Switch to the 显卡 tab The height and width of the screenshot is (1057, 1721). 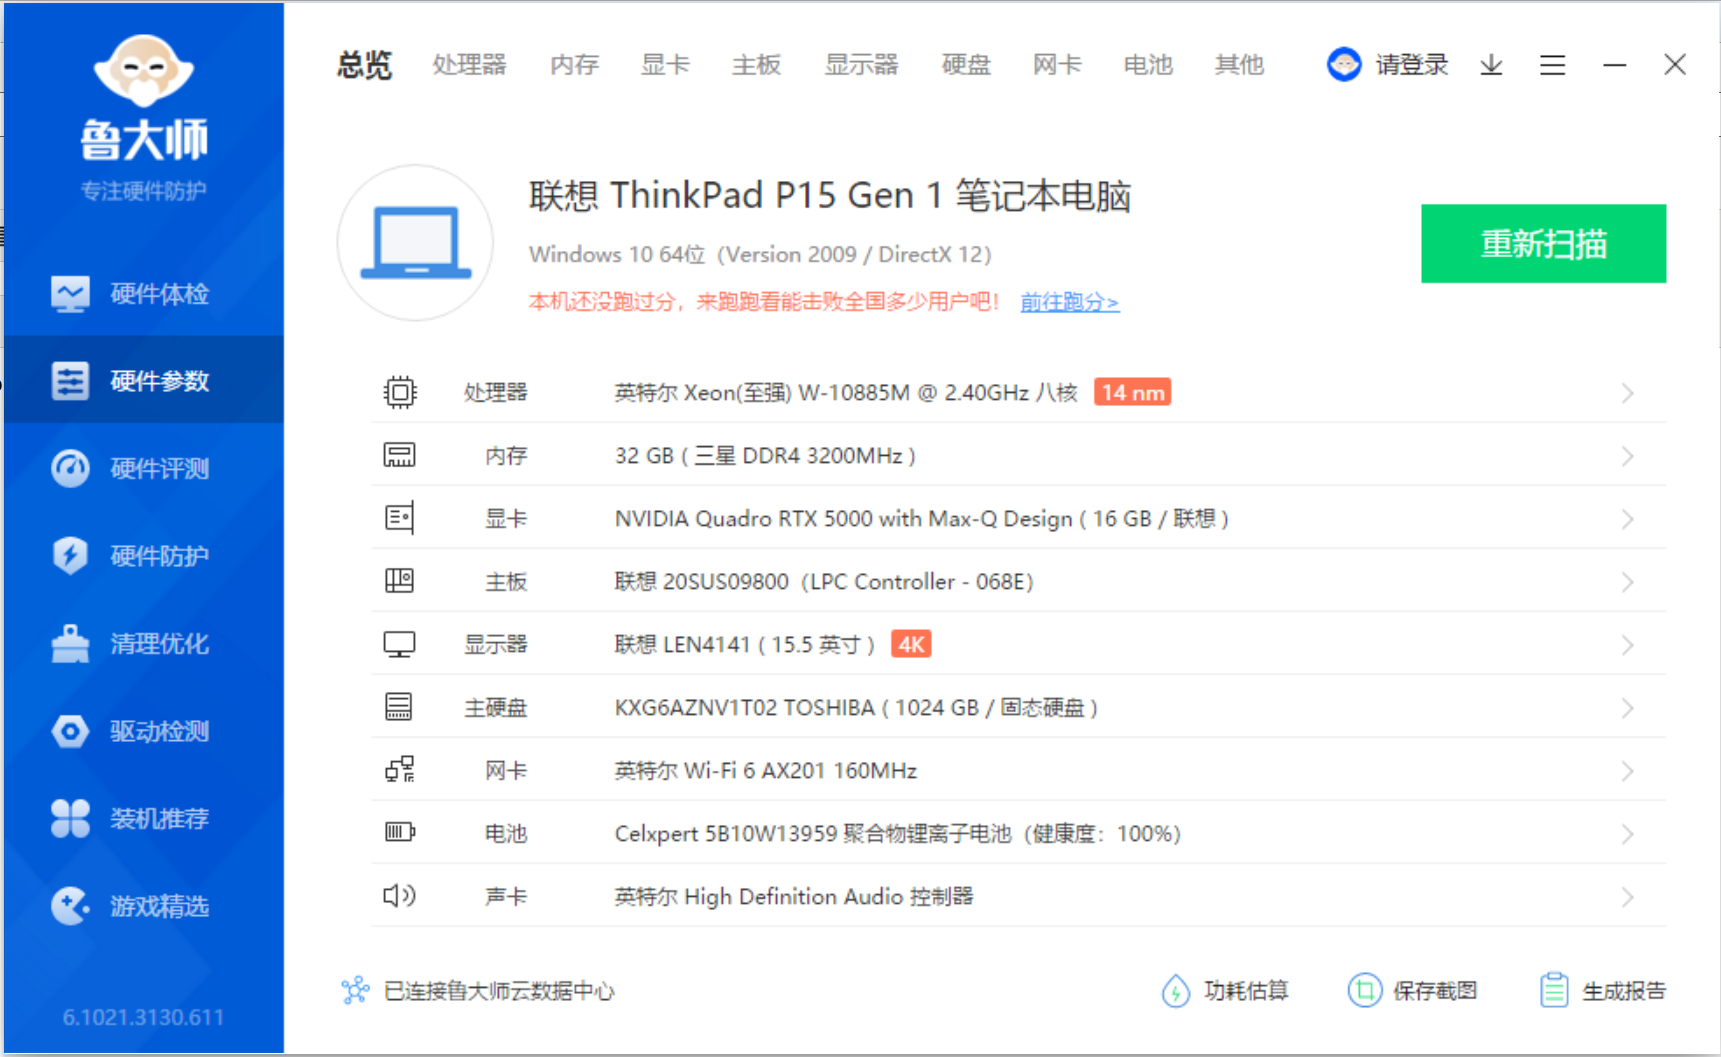tap(665, 65)
